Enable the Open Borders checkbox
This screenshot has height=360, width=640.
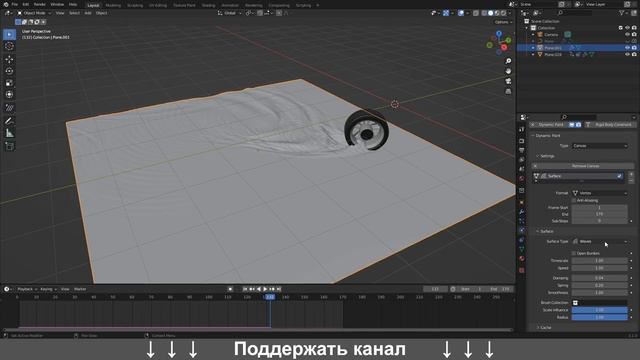tap(574, 253)
